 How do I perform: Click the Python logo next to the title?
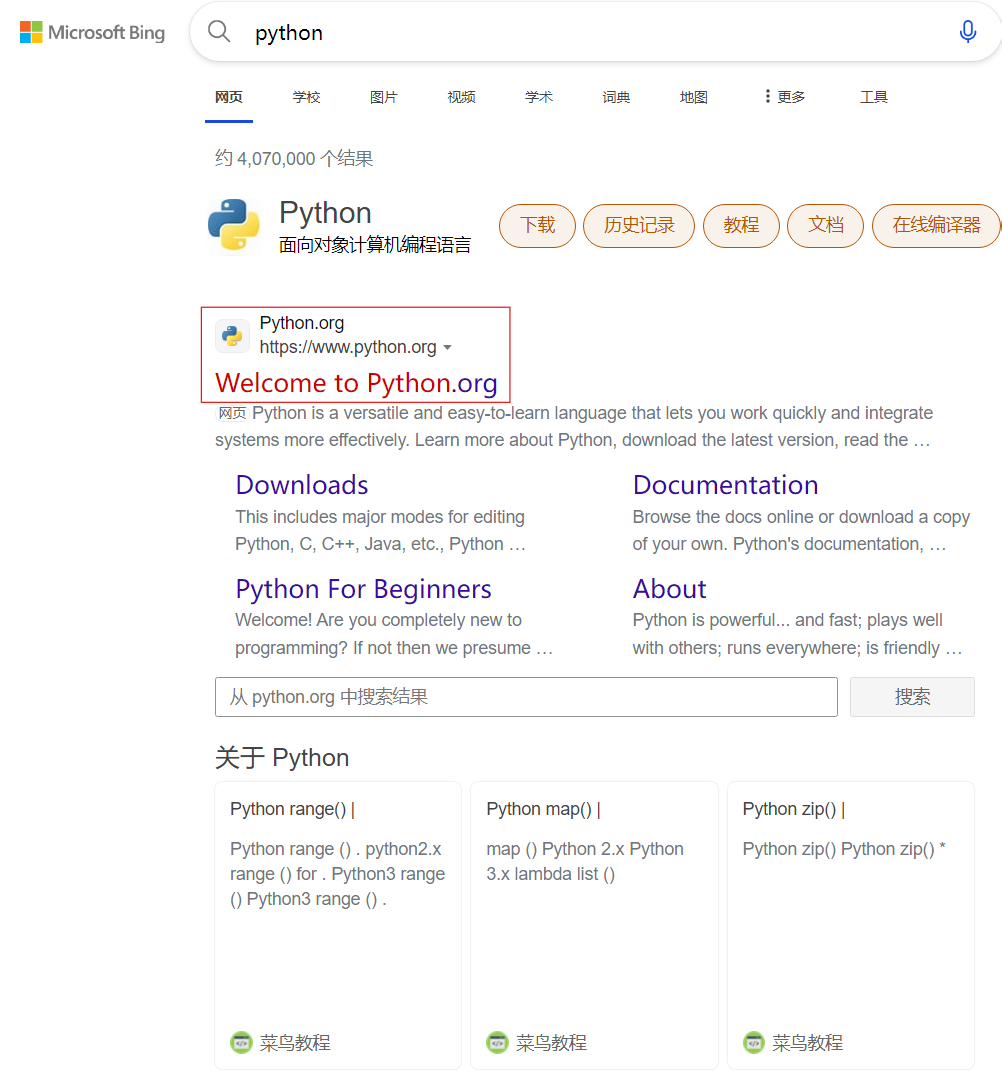tap(233, 225)
